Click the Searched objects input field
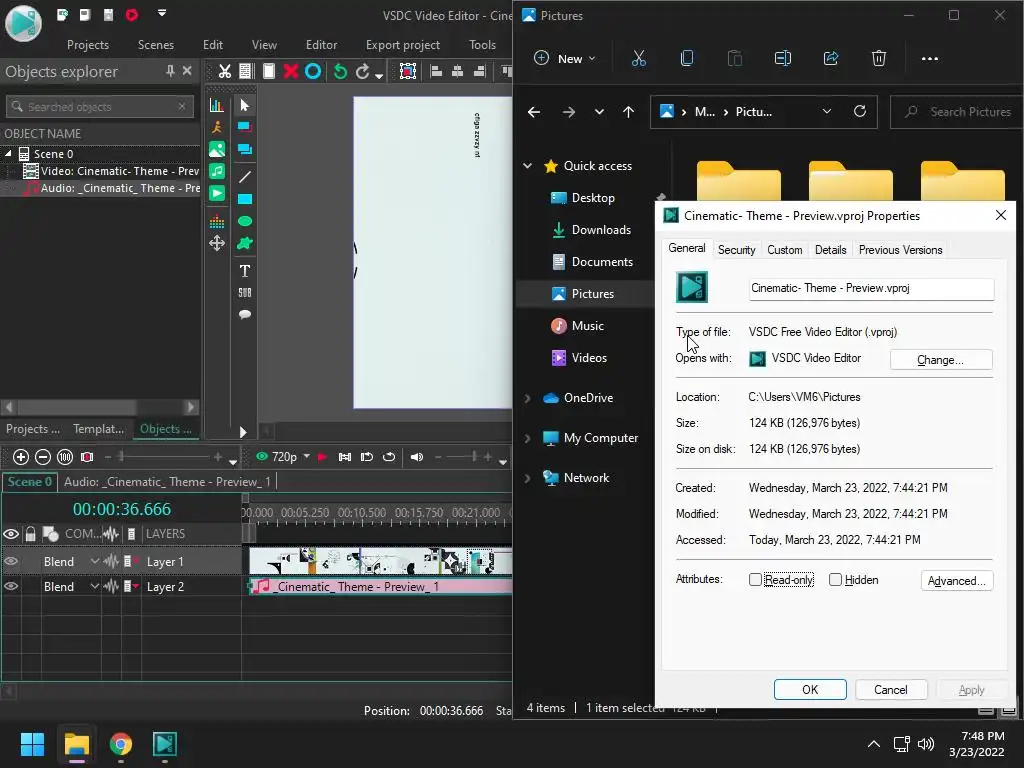 pos(100,106)
